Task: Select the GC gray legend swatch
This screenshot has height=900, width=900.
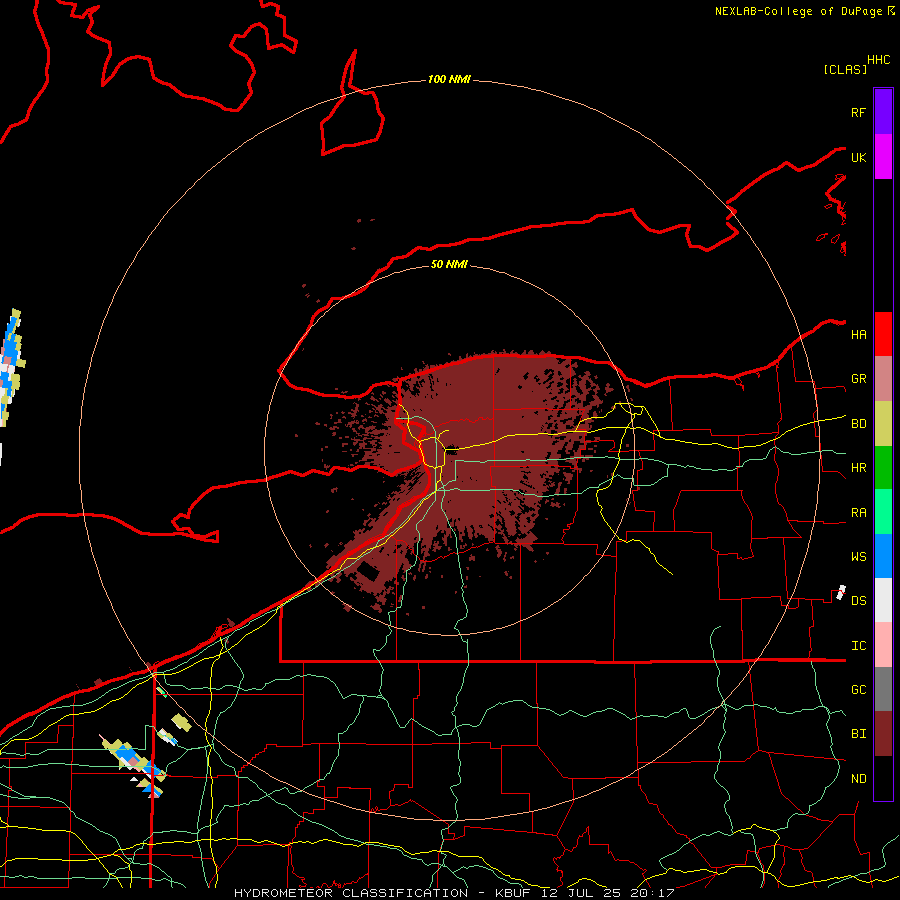Action: click(x=883, y=689)
